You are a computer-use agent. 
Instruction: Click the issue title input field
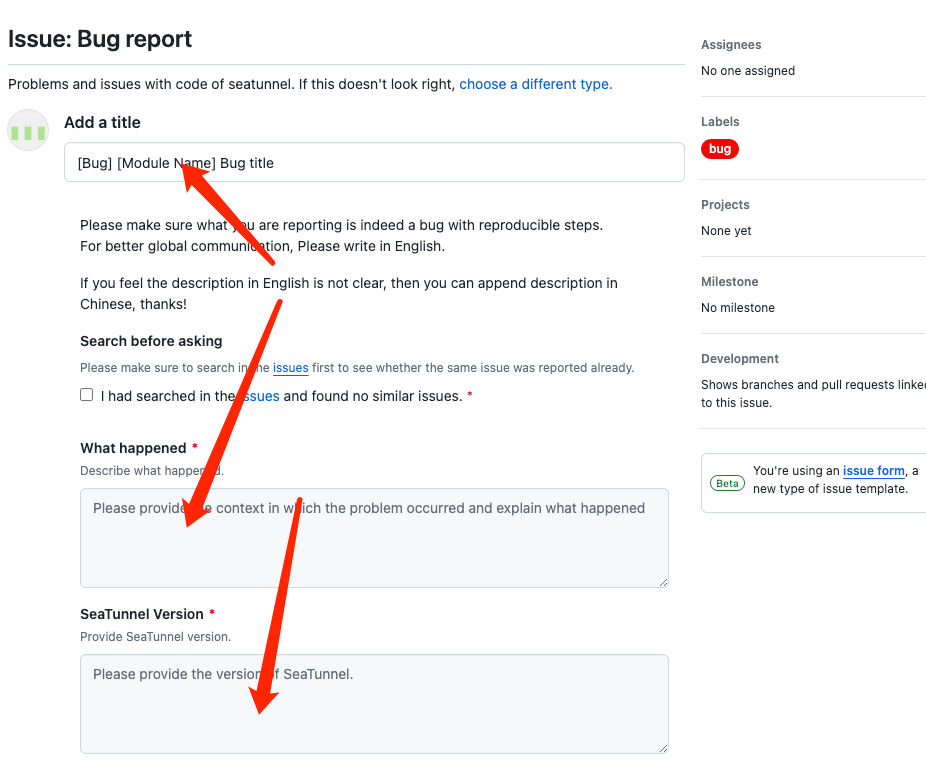click(x=374, y=162)
